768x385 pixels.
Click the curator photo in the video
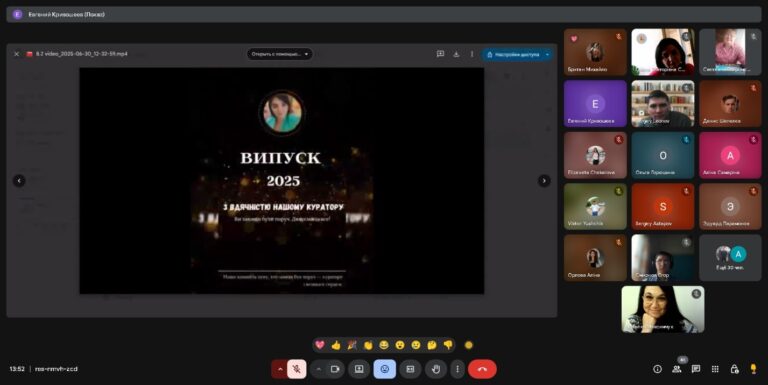click(x=282, y=113)
